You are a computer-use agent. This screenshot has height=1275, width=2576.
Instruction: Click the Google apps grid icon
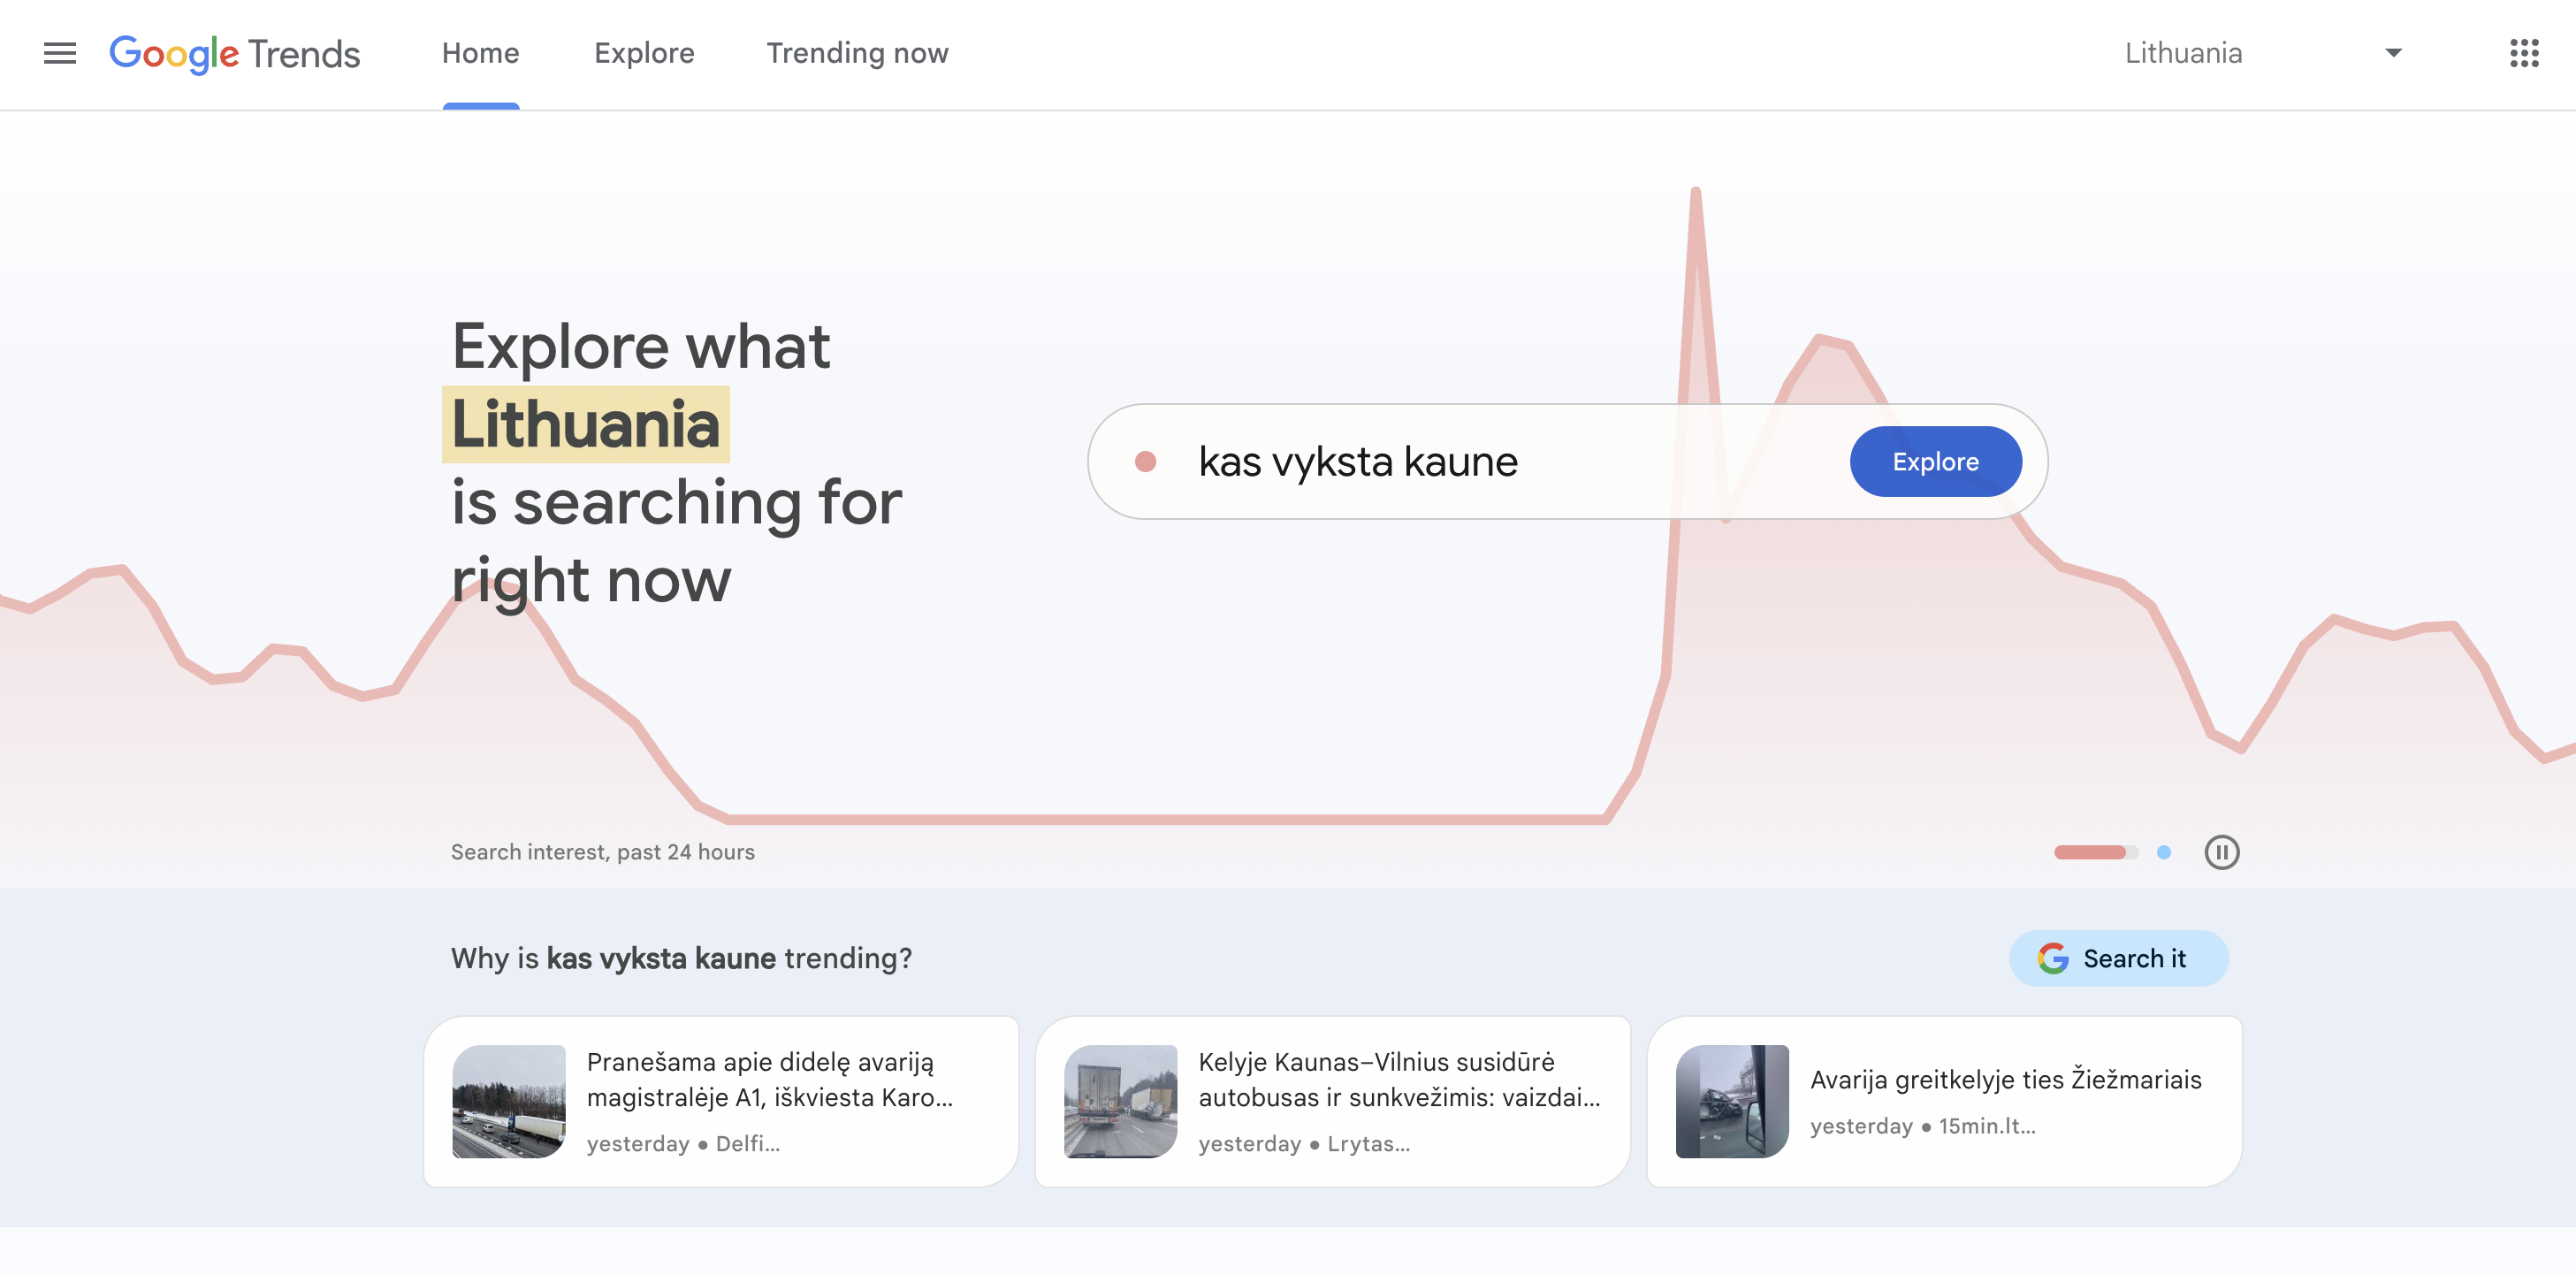pyautogui.click(x=2524, y=53)
